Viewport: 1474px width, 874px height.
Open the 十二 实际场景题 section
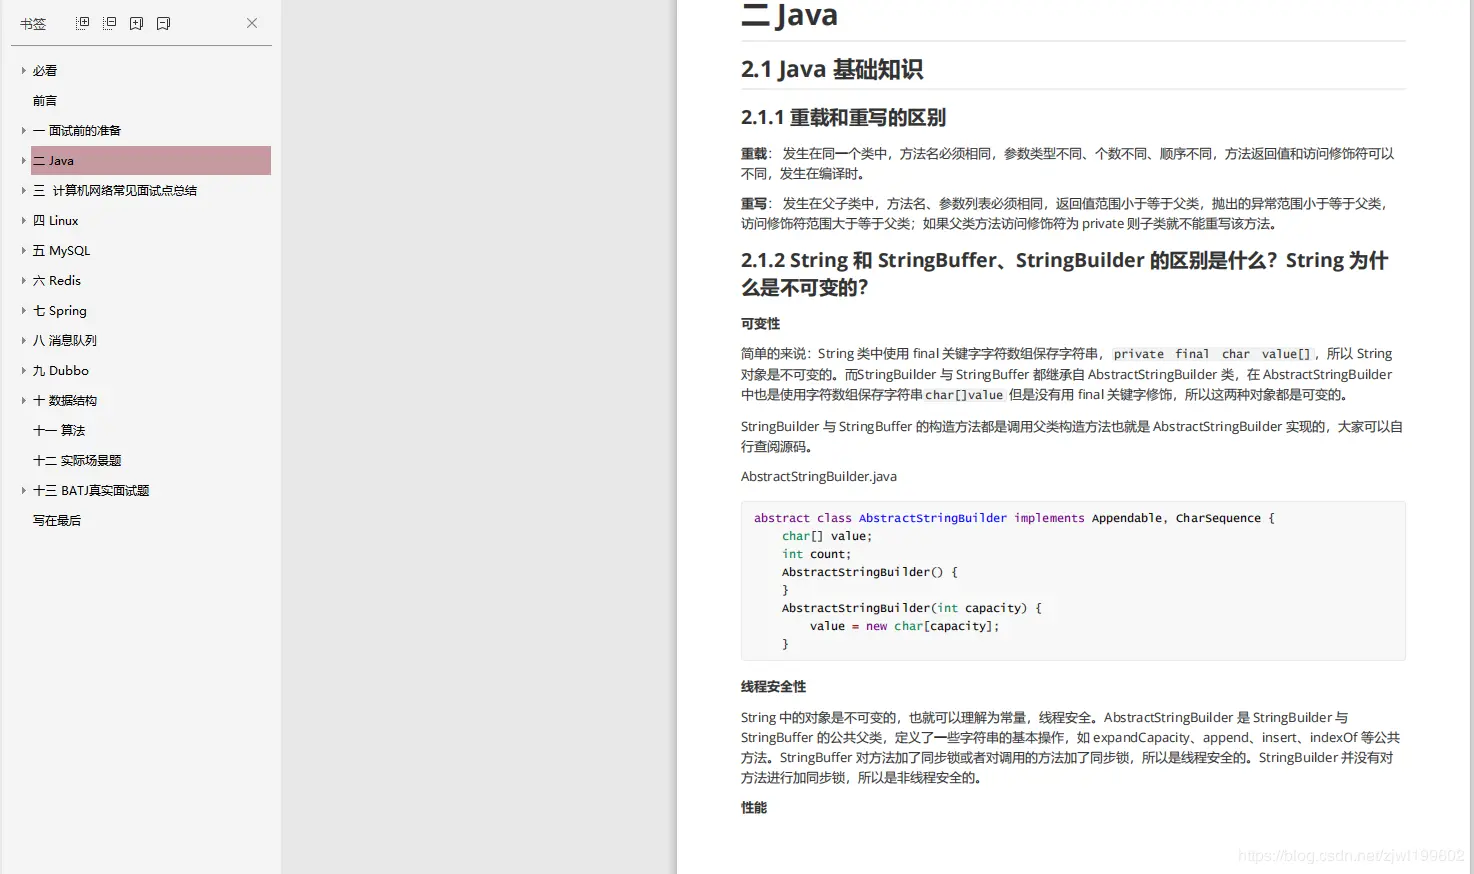[75, 460]
